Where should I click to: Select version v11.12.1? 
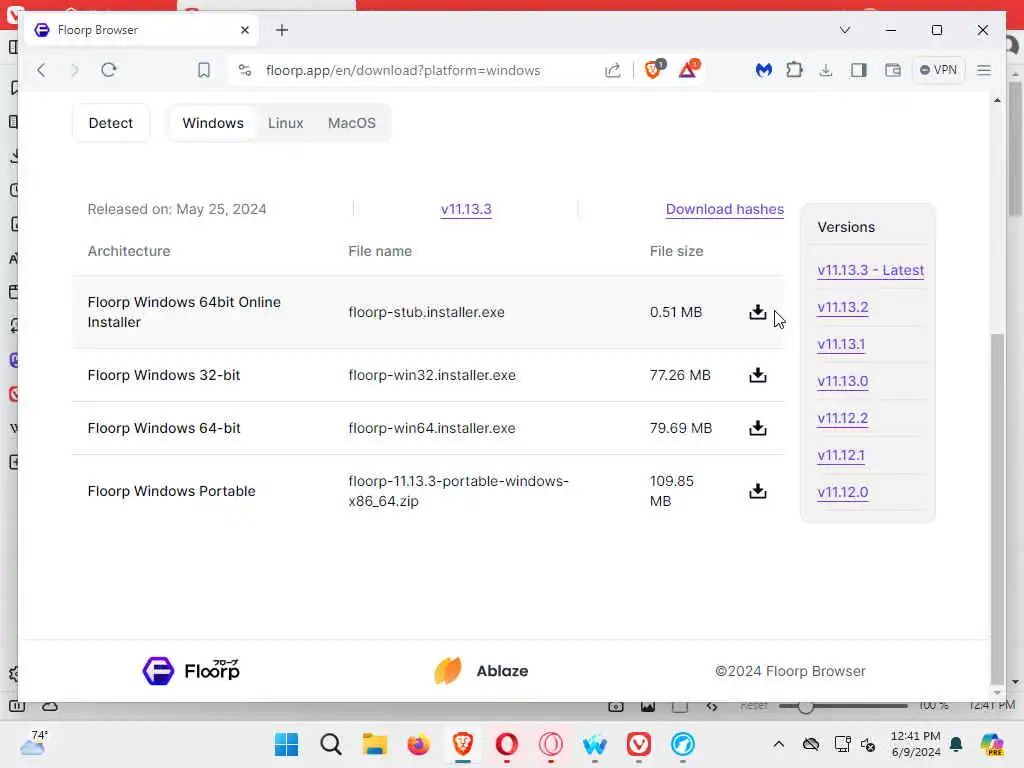(841, 455)
